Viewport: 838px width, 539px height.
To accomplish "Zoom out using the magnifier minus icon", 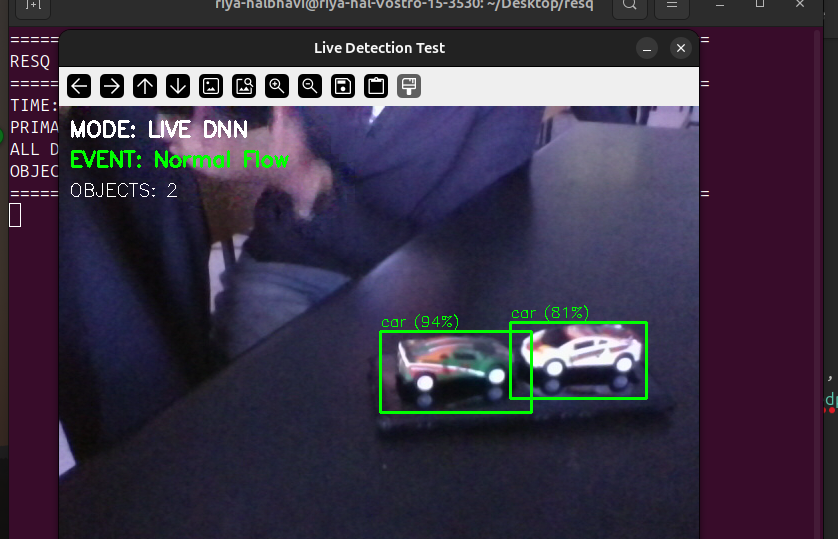I will 310,86.
